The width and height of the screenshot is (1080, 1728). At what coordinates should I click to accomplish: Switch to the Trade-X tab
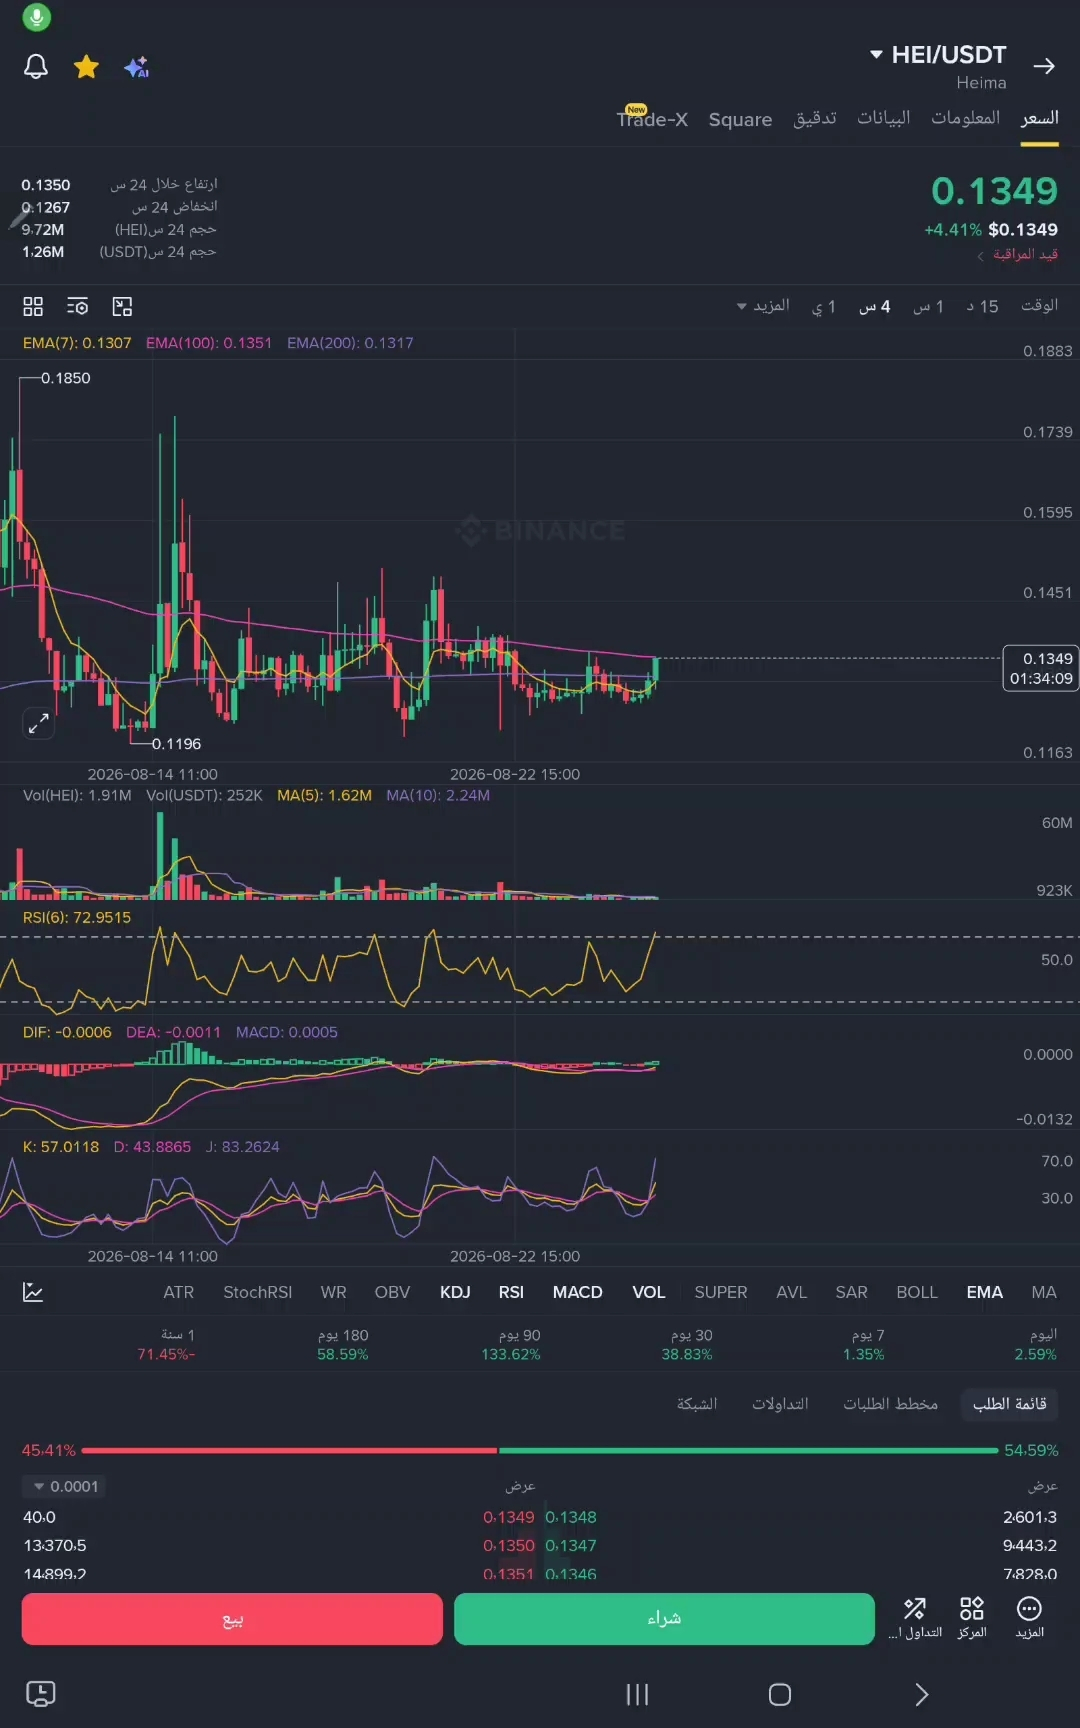pos(652,118)
